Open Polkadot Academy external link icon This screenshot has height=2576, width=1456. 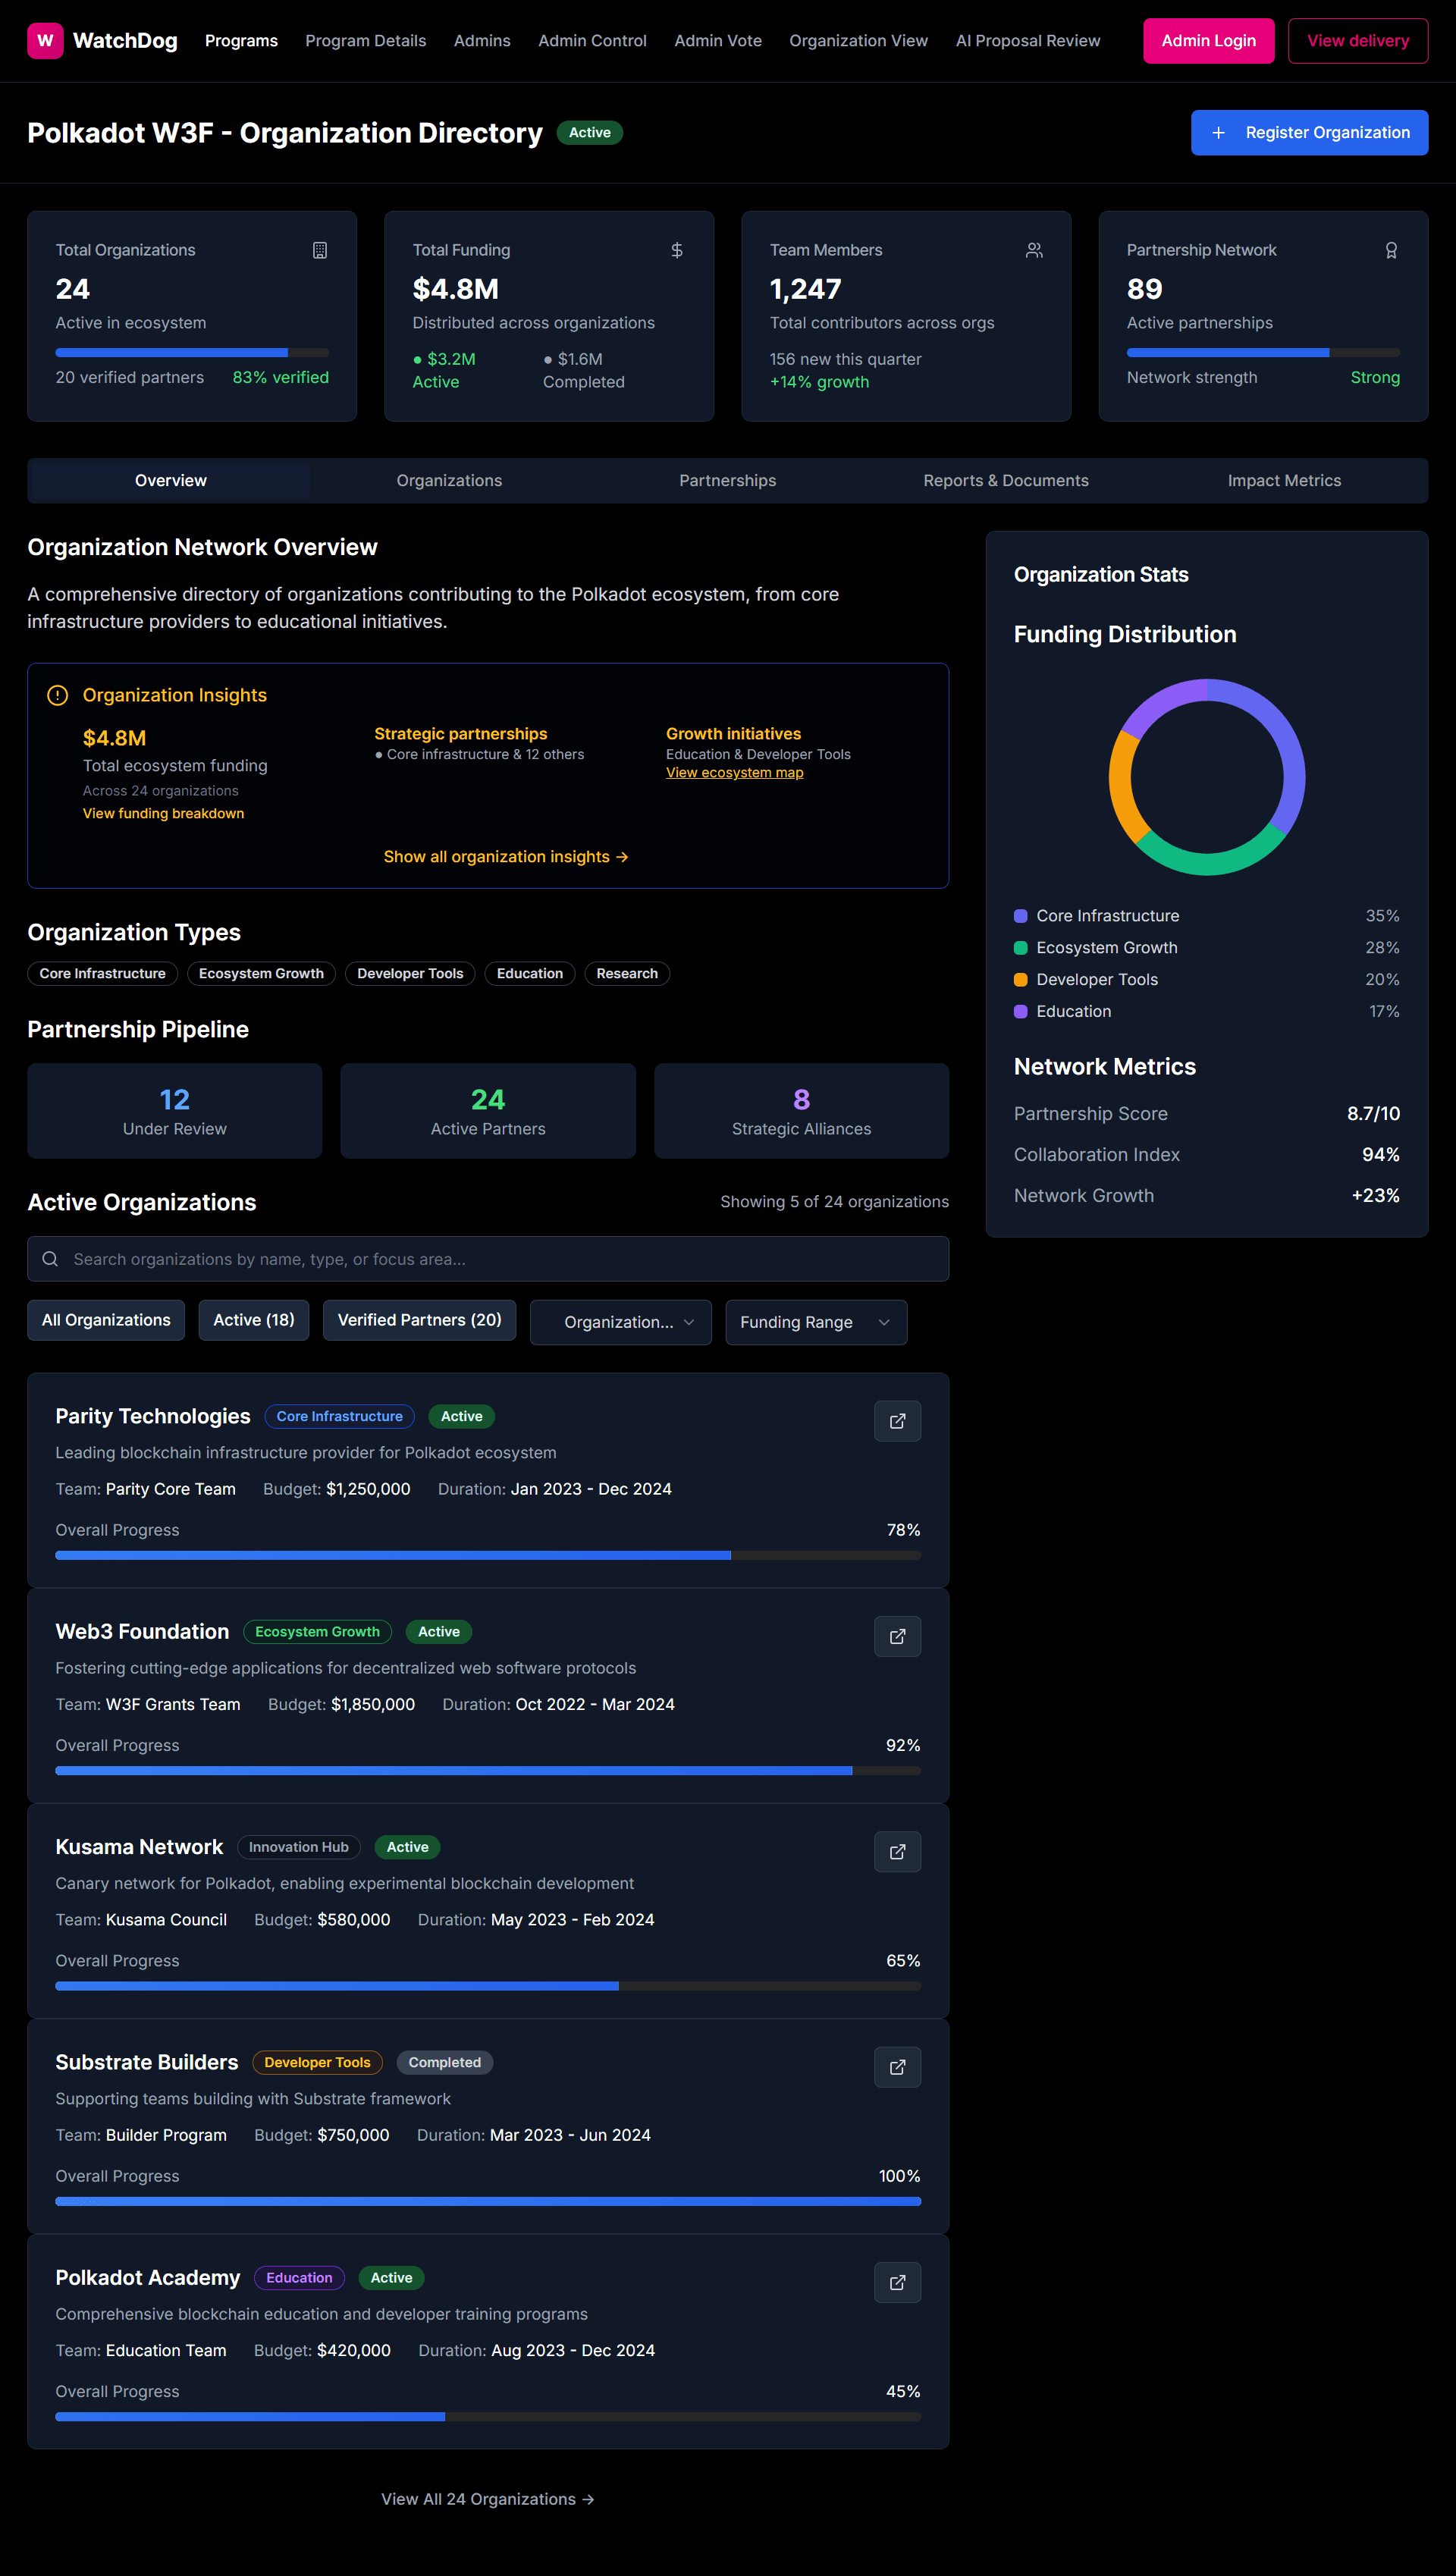[897, 2282]
